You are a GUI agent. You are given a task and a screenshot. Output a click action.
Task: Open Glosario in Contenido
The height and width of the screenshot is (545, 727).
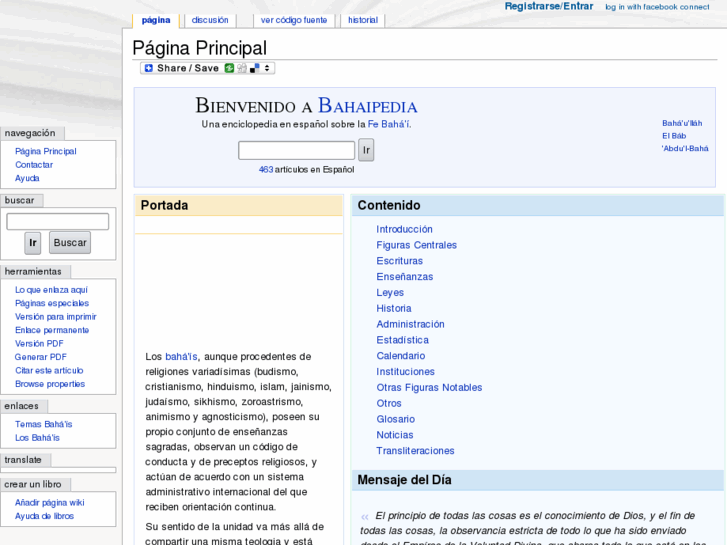click(395, 419)
